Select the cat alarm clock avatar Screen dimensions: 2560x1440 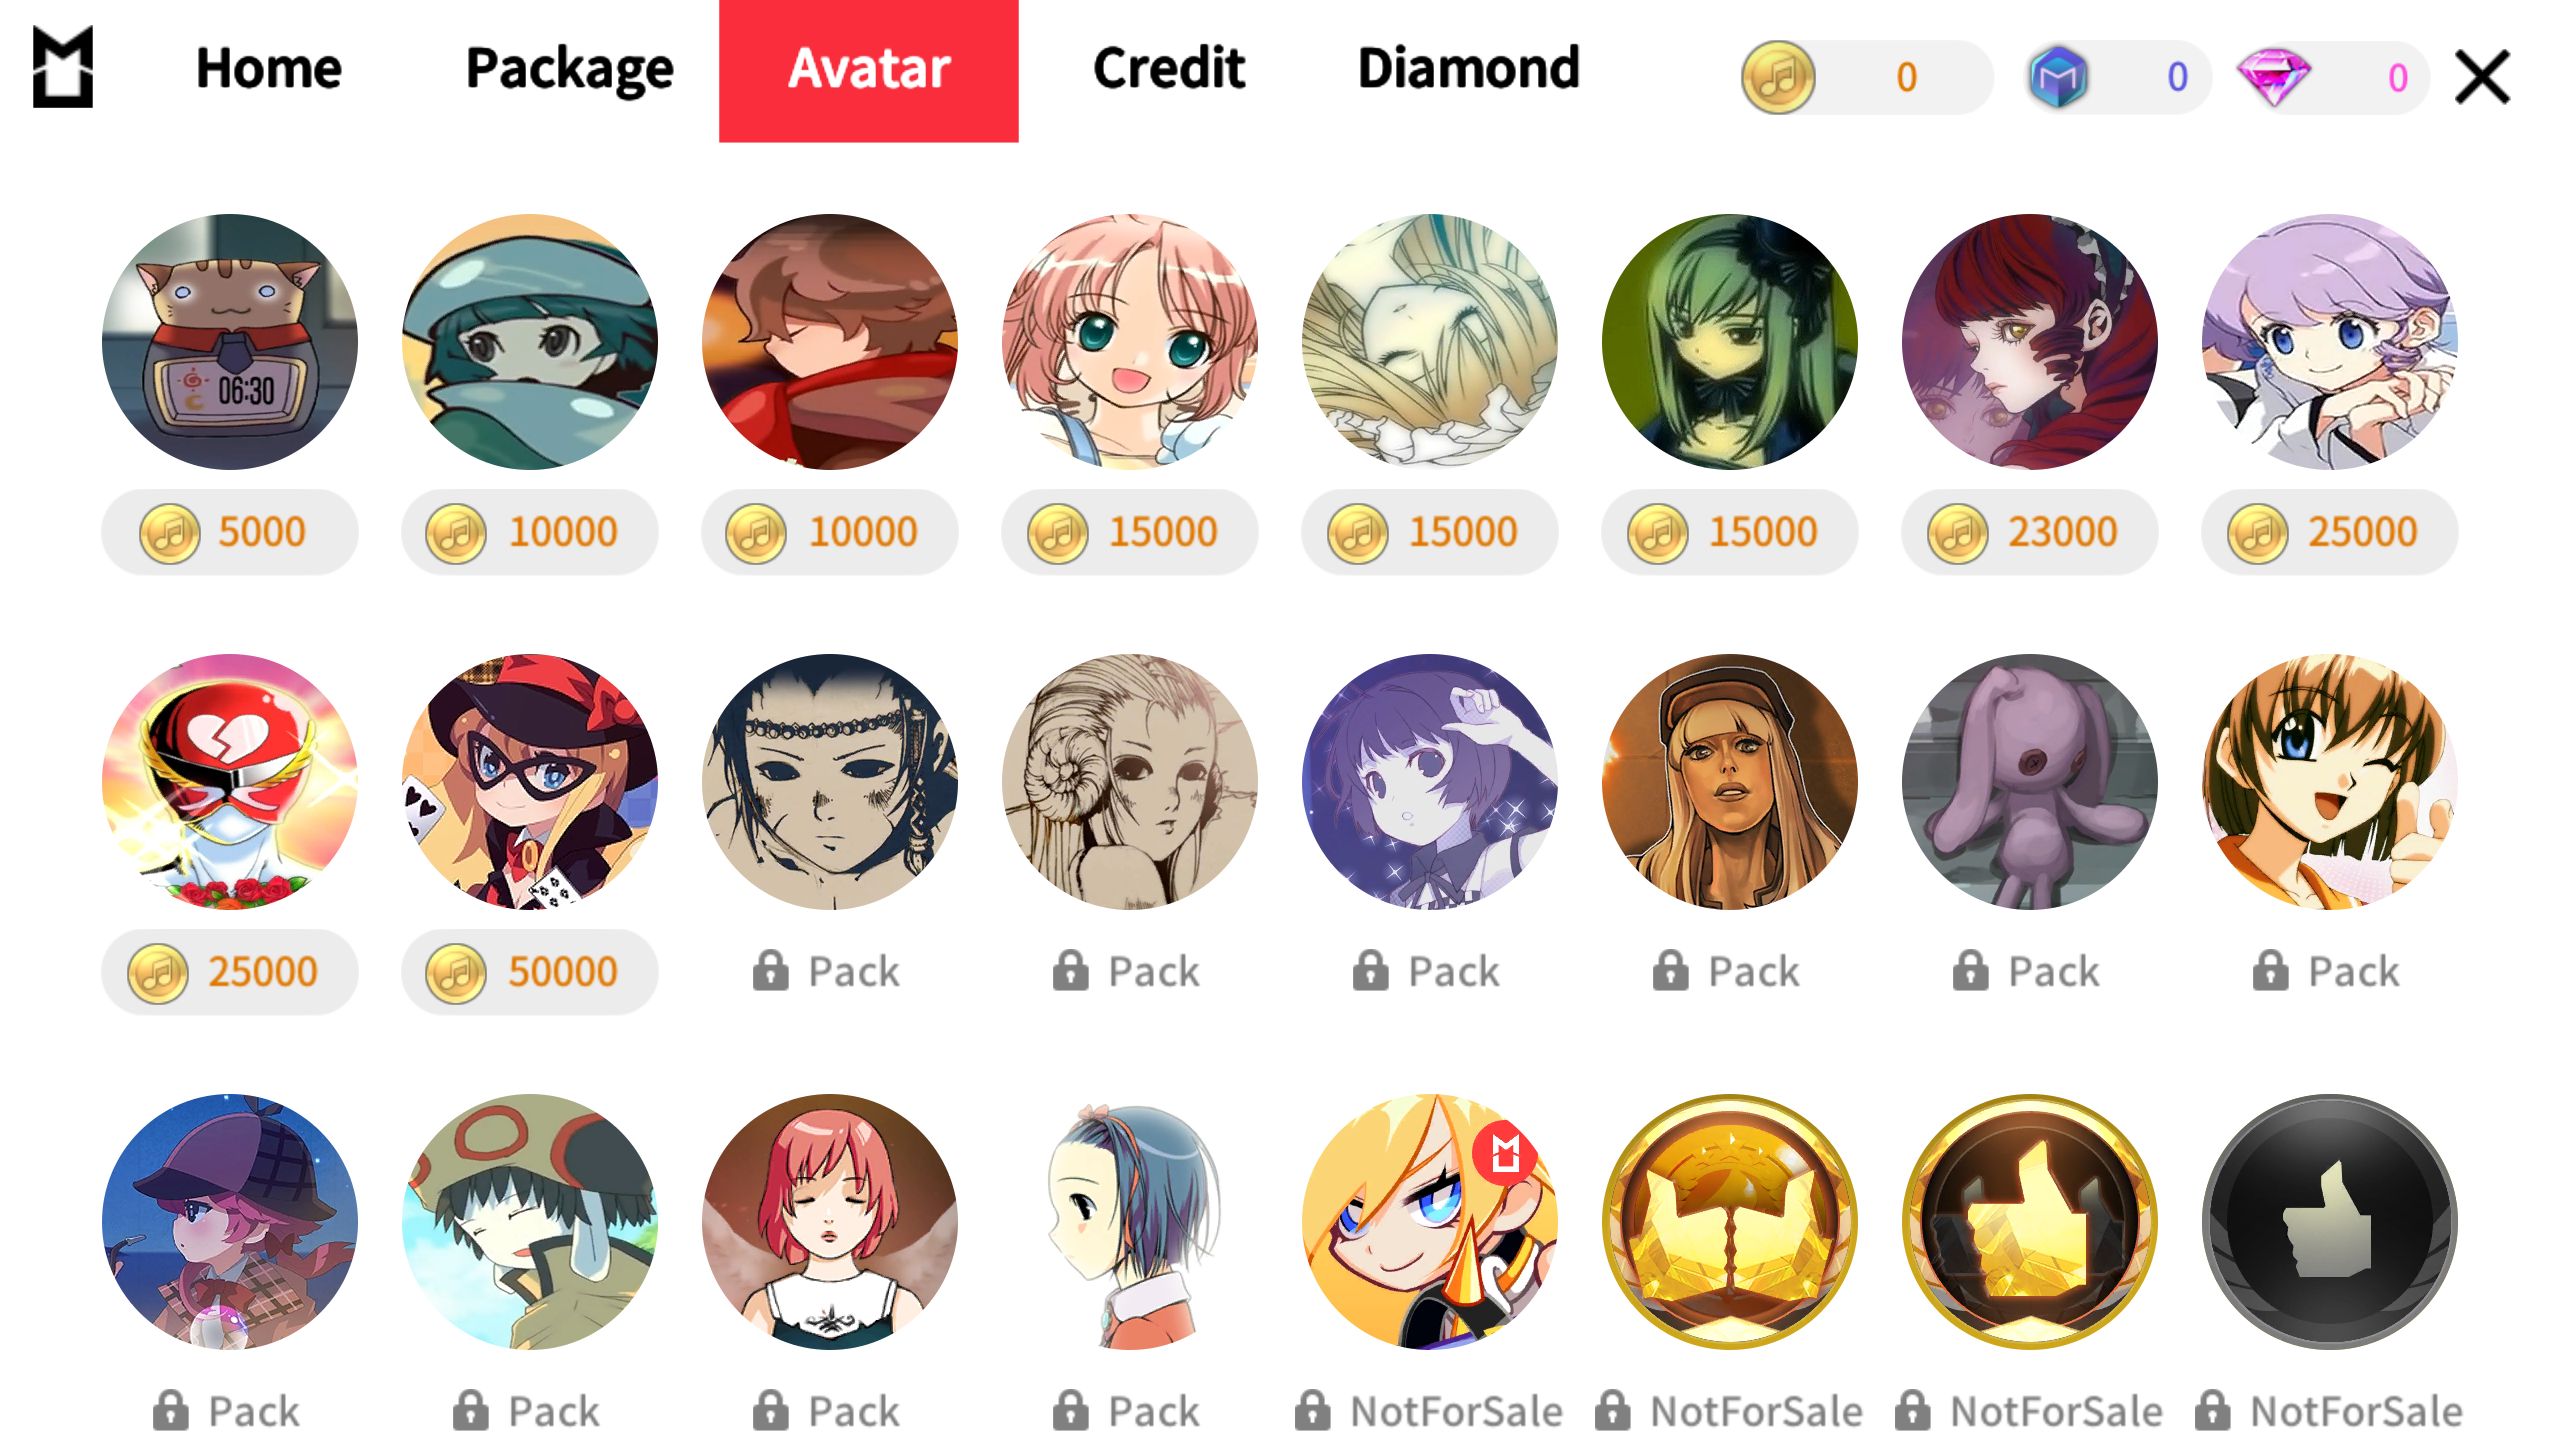pyautogui.click(x=230, y=342)
